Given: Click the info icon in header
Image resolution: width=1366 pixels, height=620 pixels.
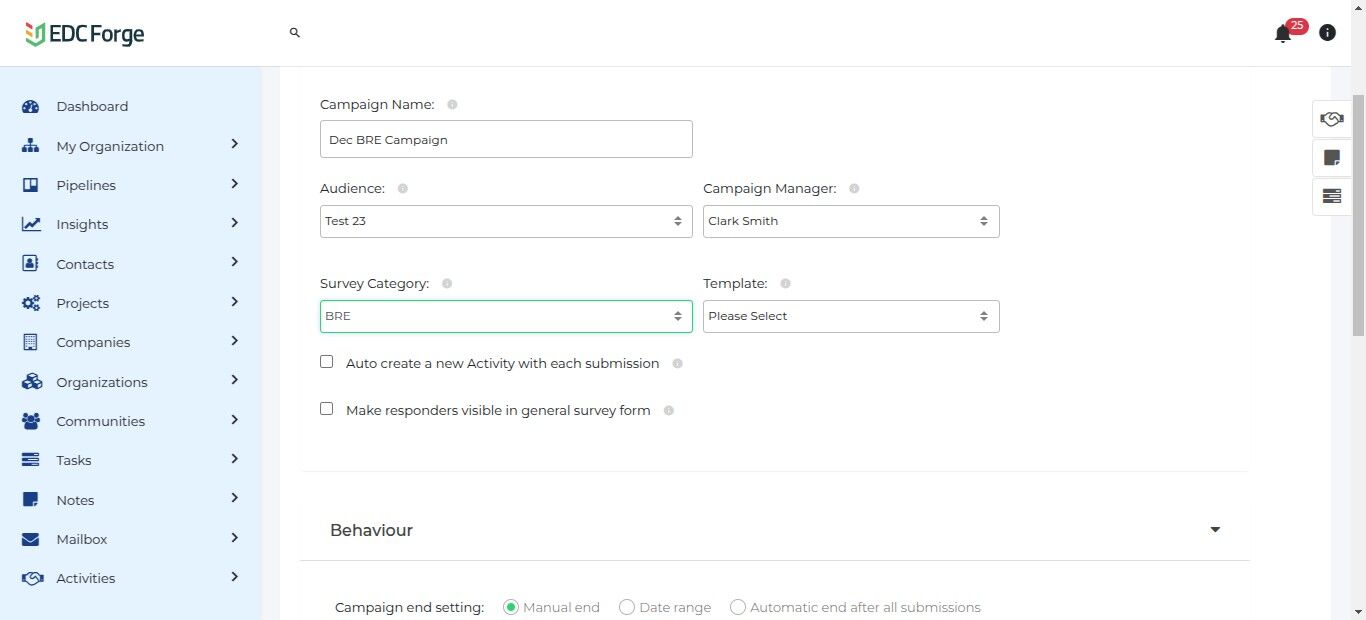Looking at the screenshot, I should tap(1327, 33).
